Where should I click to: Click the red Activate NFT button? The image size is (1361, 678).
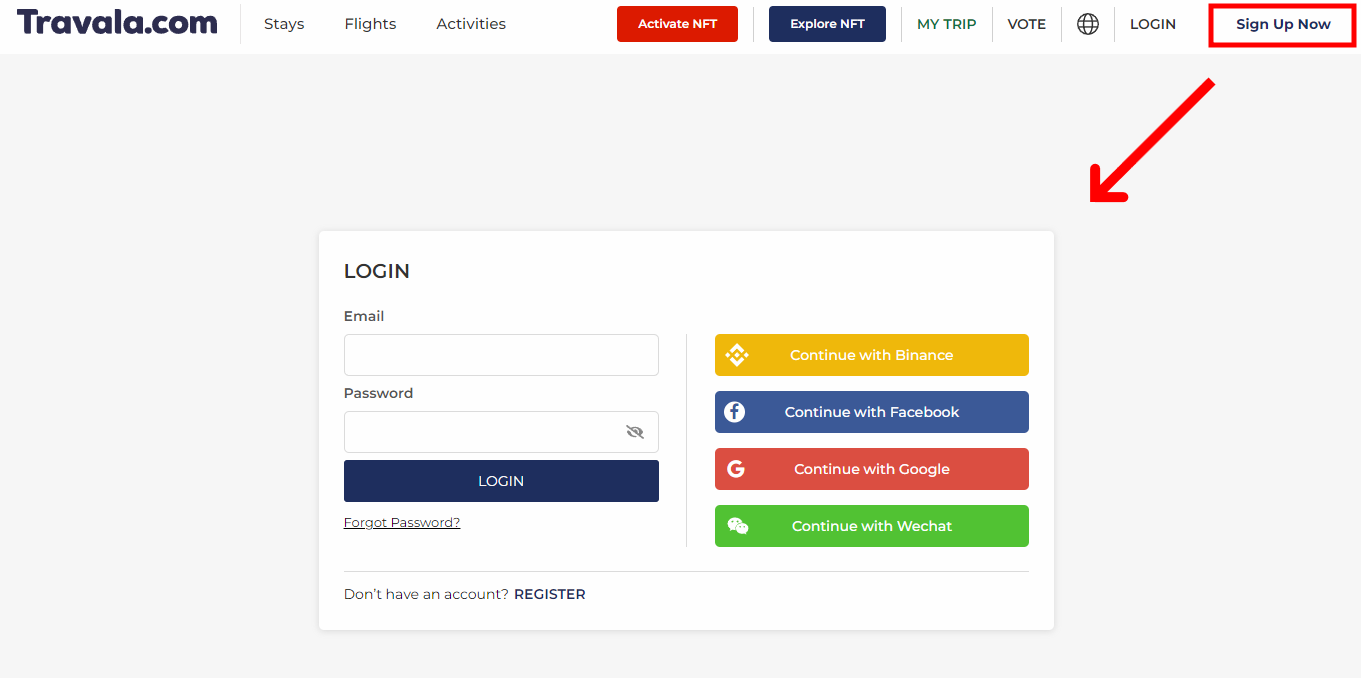pyautogui.click(x=677, y=24)
